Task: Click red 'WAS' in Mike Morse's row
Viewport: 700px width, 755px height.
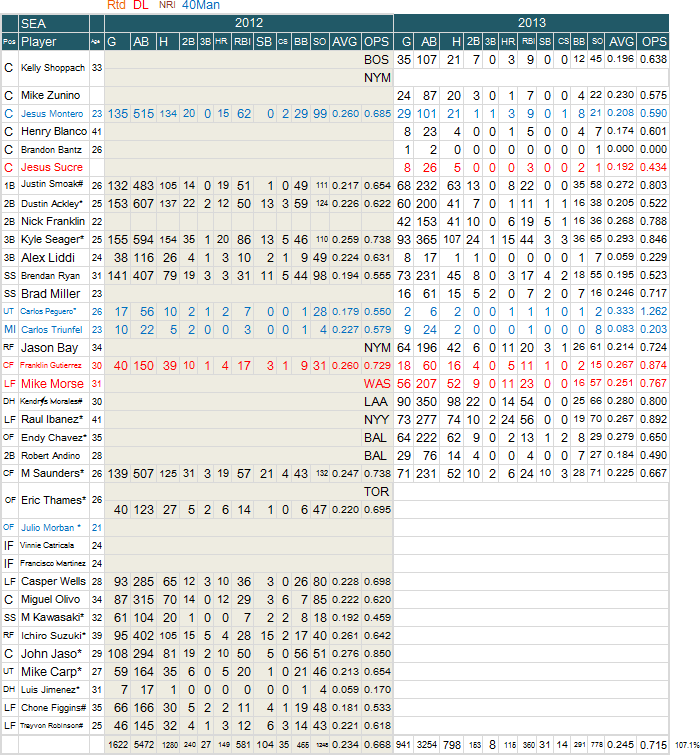Action: [377, 384]
